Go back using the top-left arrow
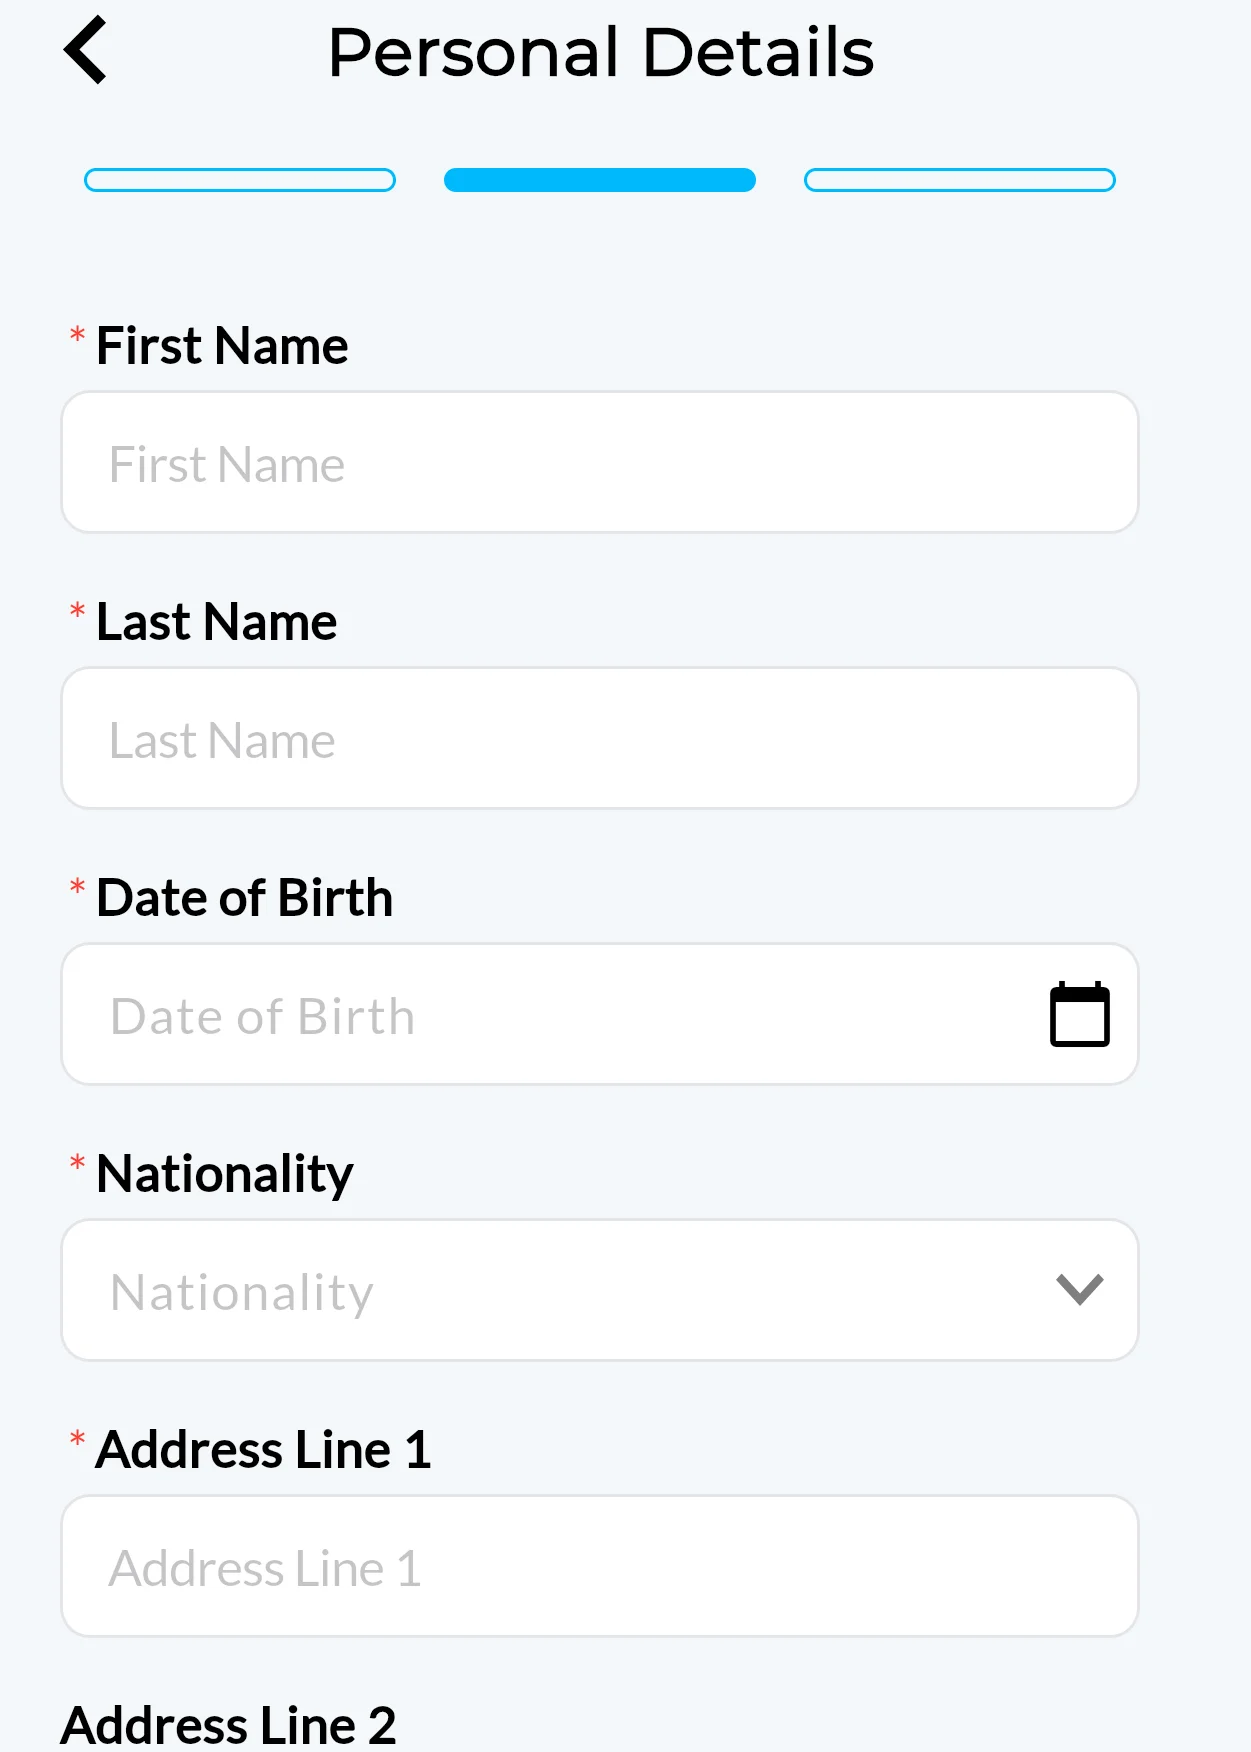1251x1752 pixels. (x=86, y=50)
